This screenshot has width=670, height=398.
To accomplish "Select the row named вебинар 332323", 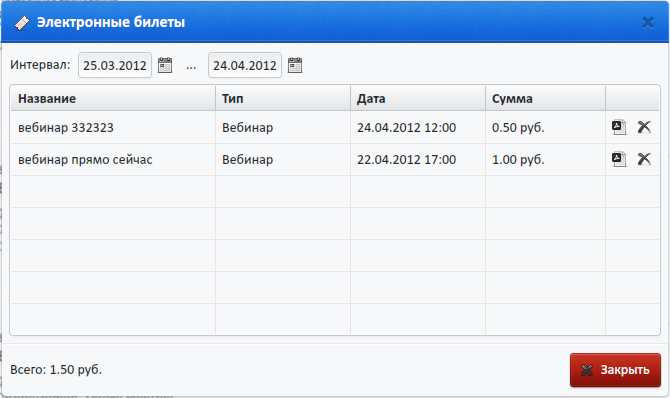I will [335, 127].
